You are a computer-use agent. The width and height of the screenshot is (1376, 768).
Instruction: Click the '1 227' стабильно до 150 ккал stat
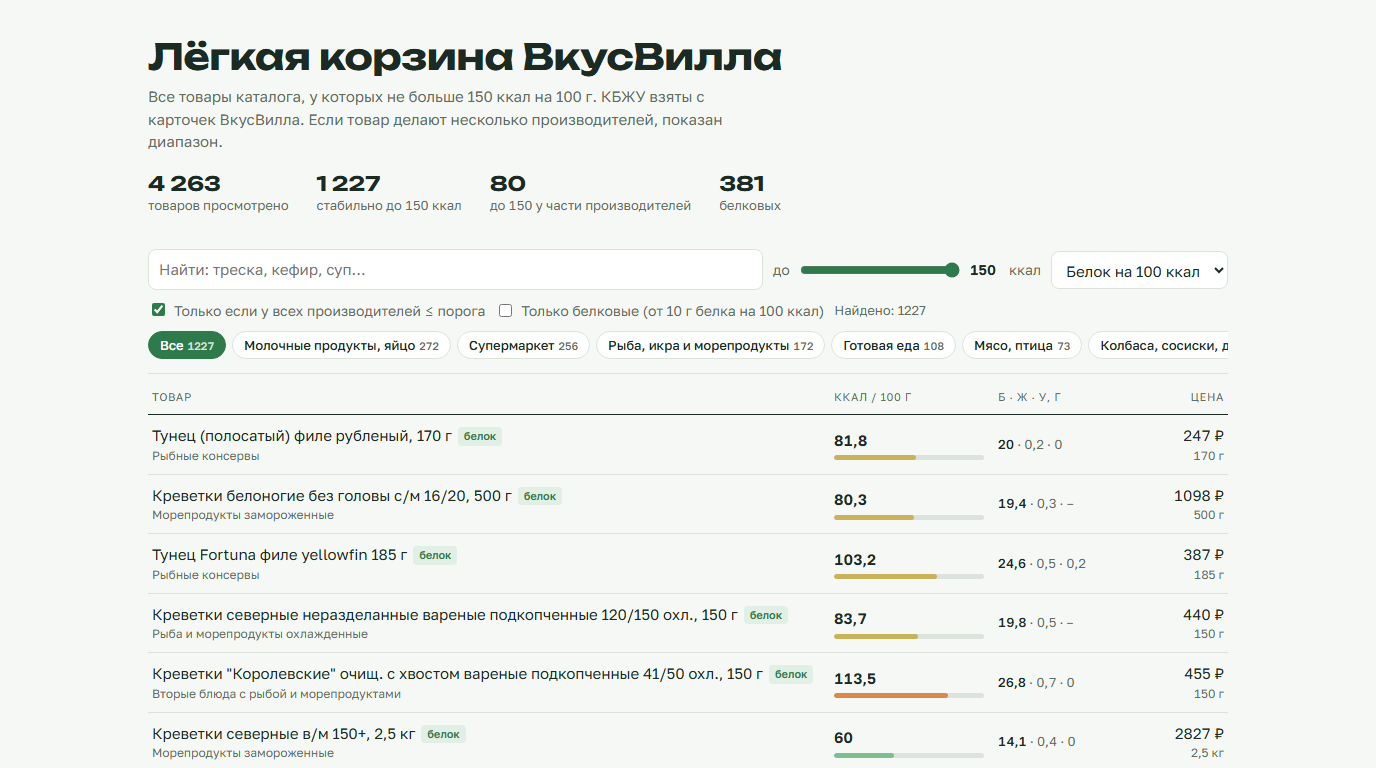tap(348, 184)
